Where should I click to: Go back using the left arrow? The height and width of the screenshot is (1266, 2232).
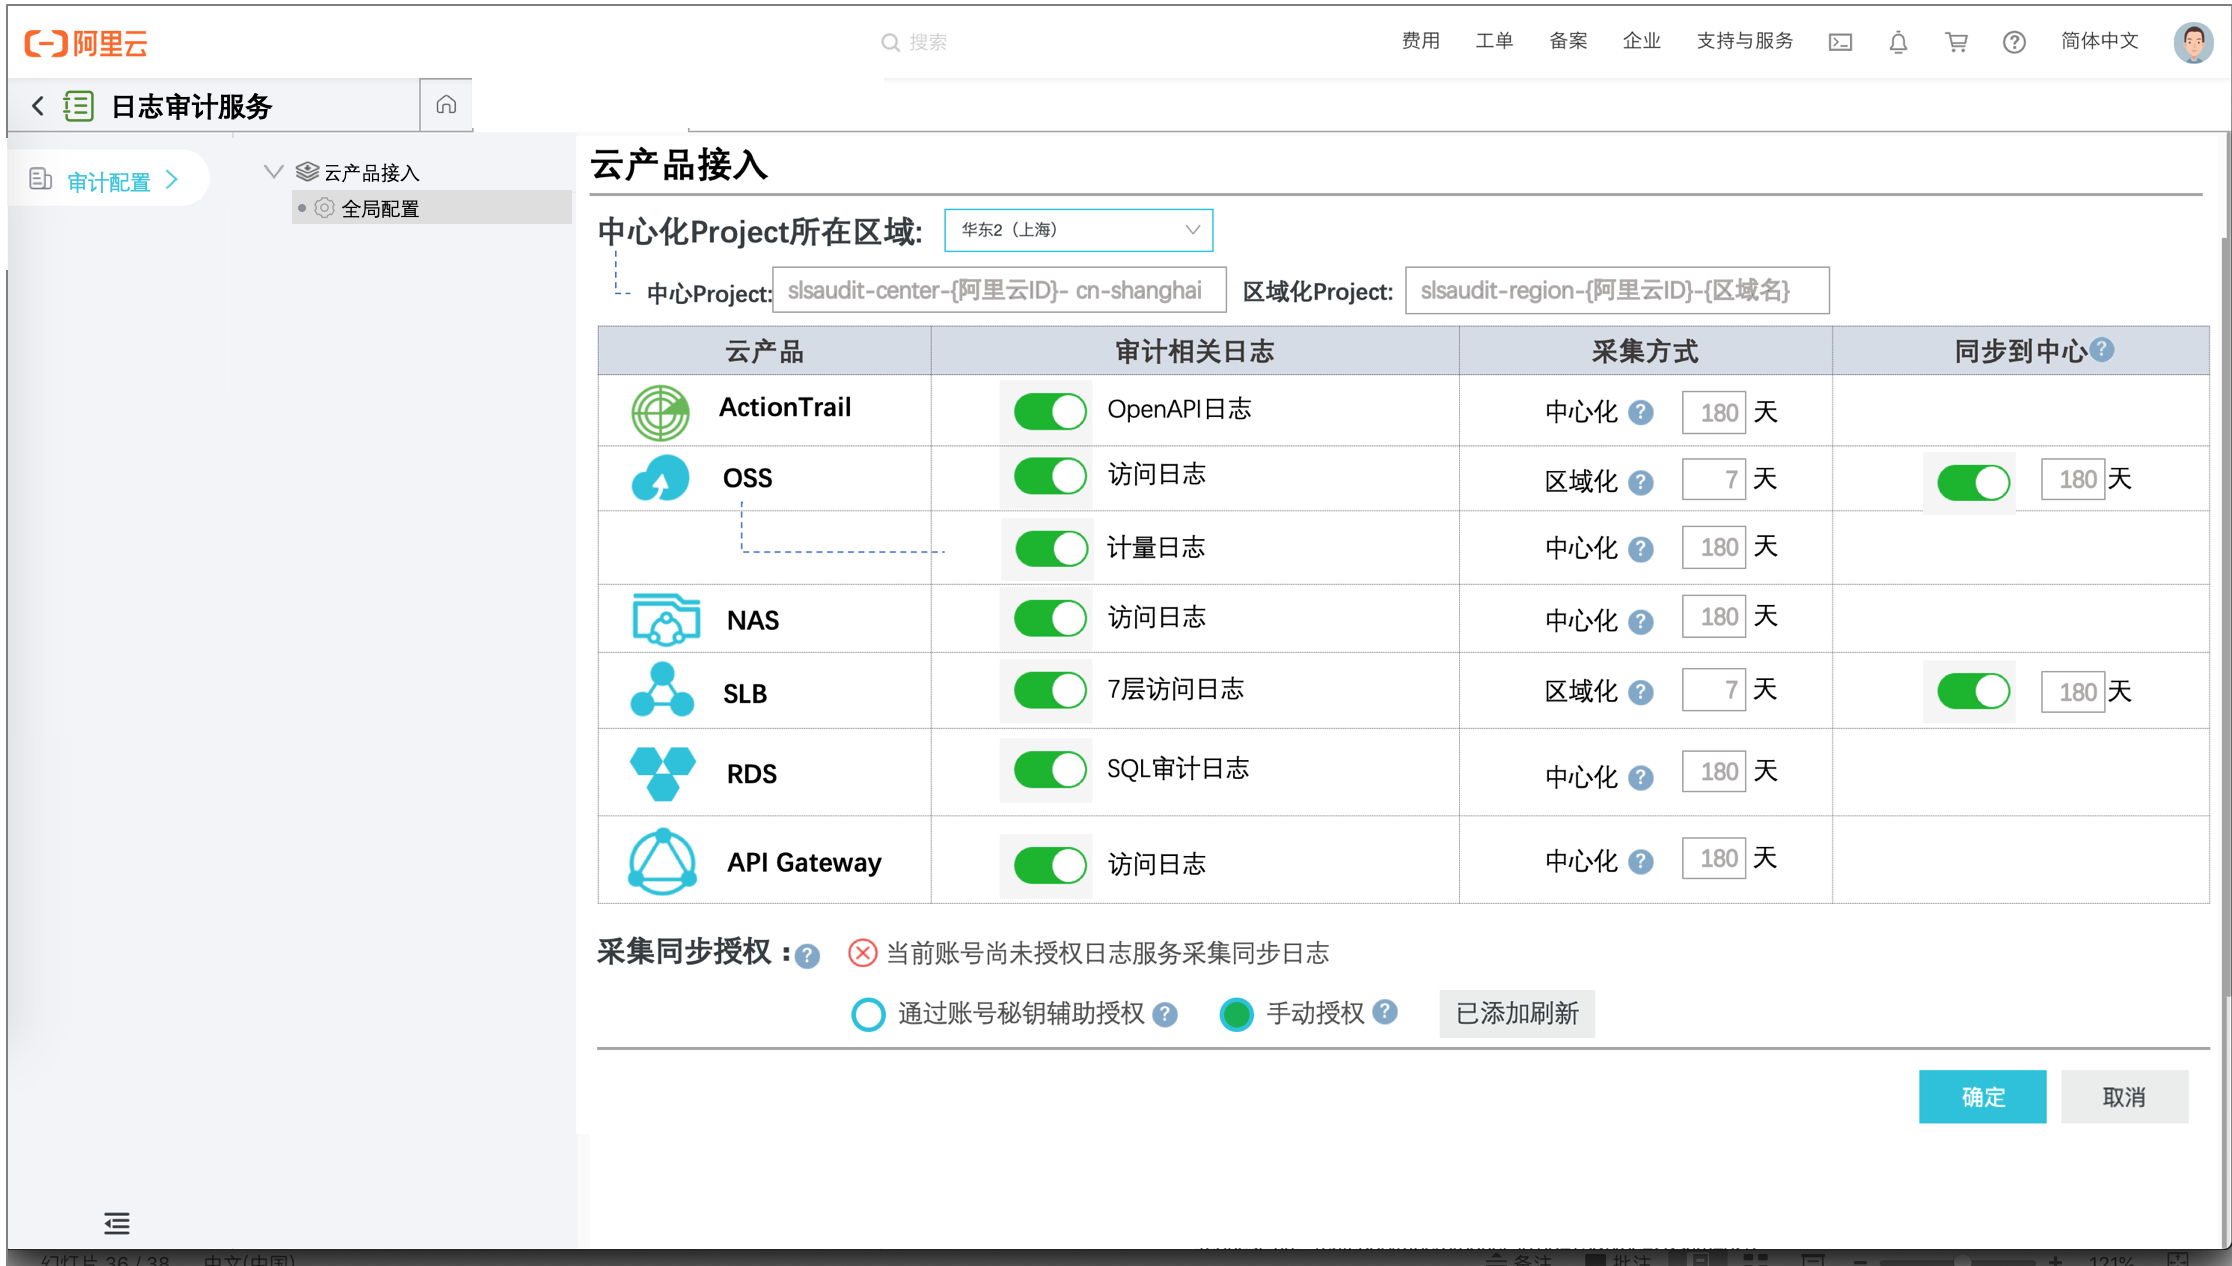[x=38, y=105]
